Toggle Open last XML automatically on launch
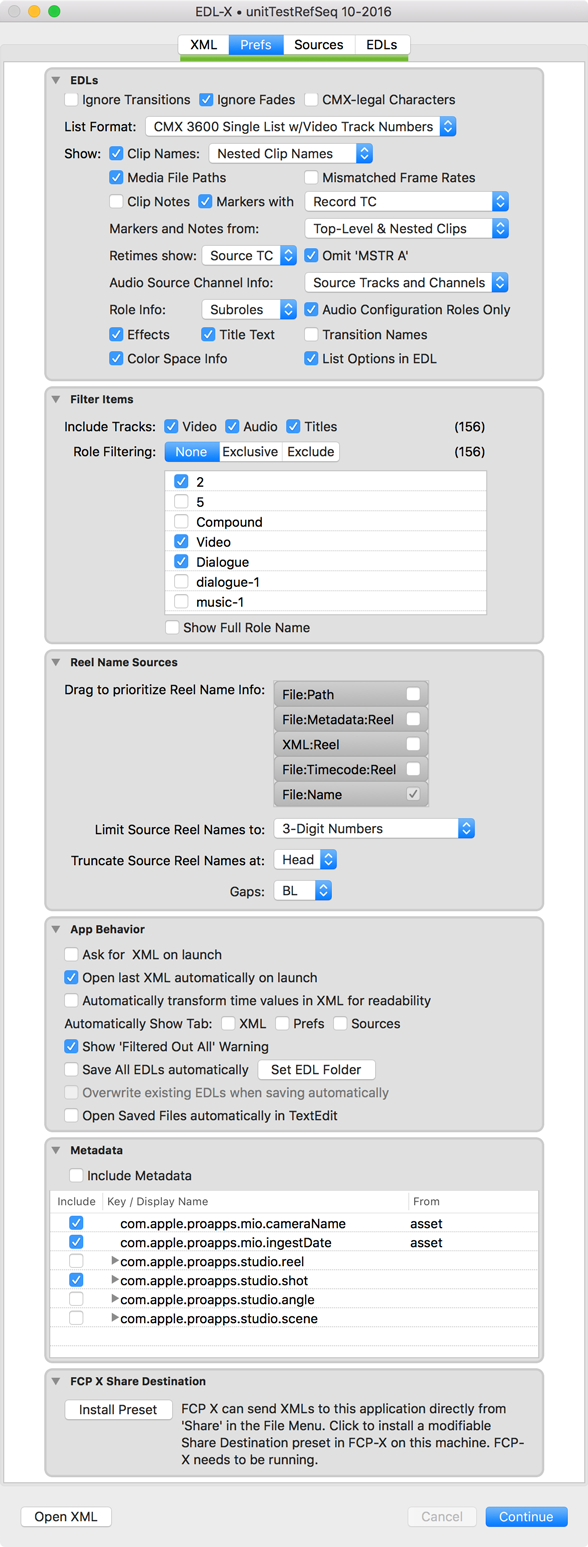 click(71, 977)
